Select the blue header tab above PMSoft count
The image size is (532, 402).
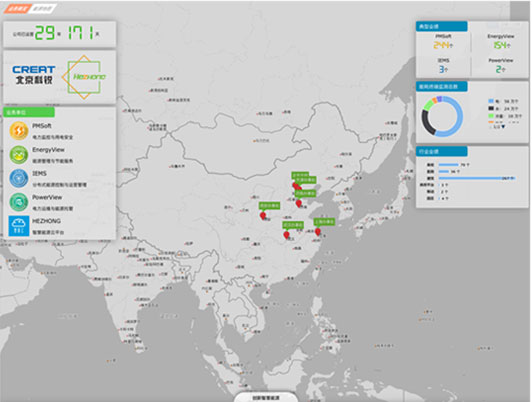point(442,26)
